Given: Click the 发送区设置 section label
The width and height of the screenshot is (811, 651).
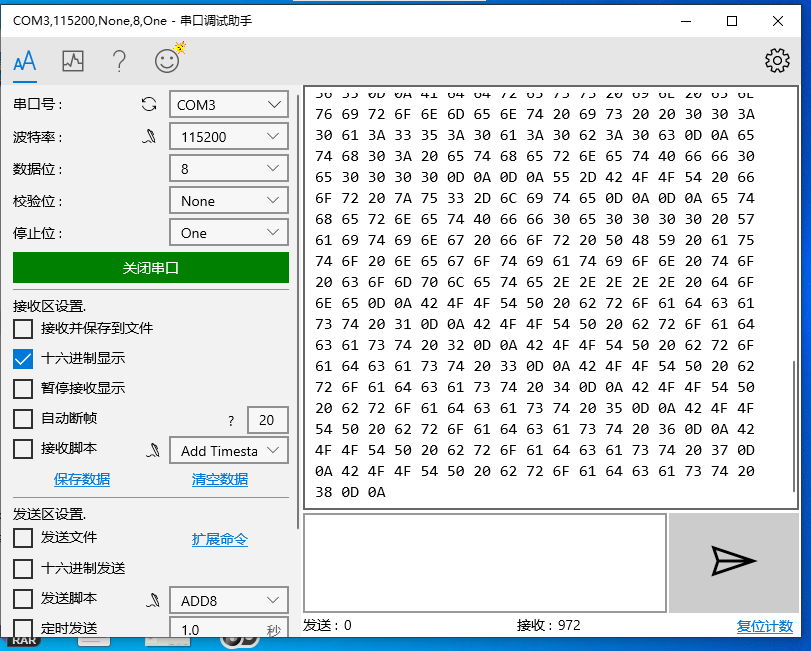Looking at the screenshot, I should [50, 514].
